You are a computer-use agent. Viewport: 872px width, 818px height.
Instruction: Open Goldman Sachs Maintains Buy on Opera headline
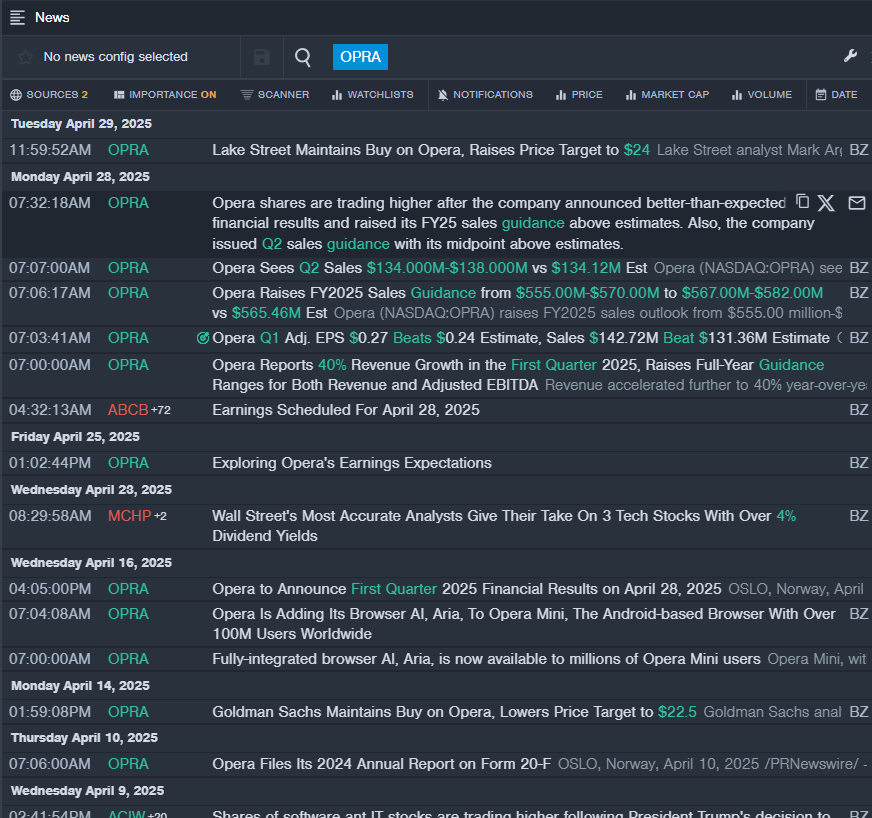point(454,712)
